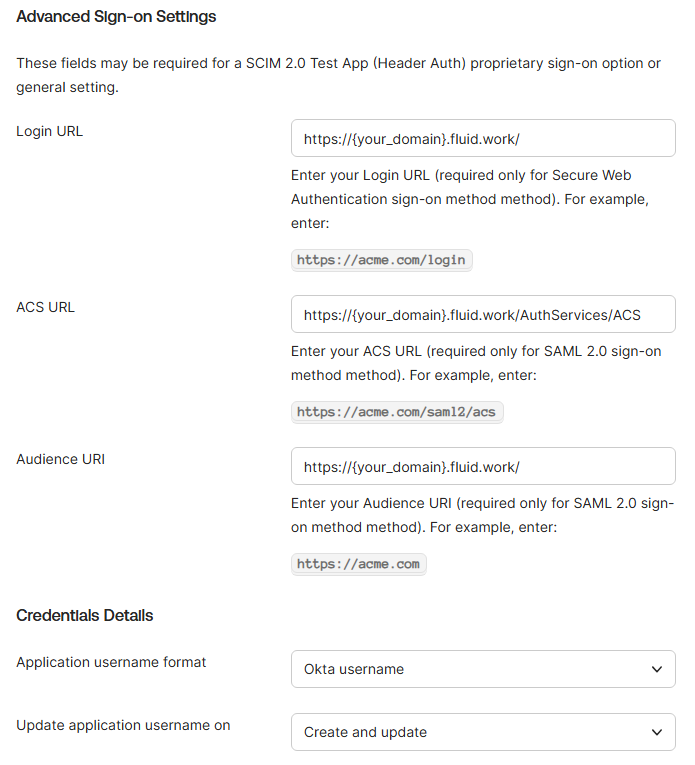This screenshot has width=695, height=765.
Task: Click the https://acme.com/login example code
Action: coord(381,260)
